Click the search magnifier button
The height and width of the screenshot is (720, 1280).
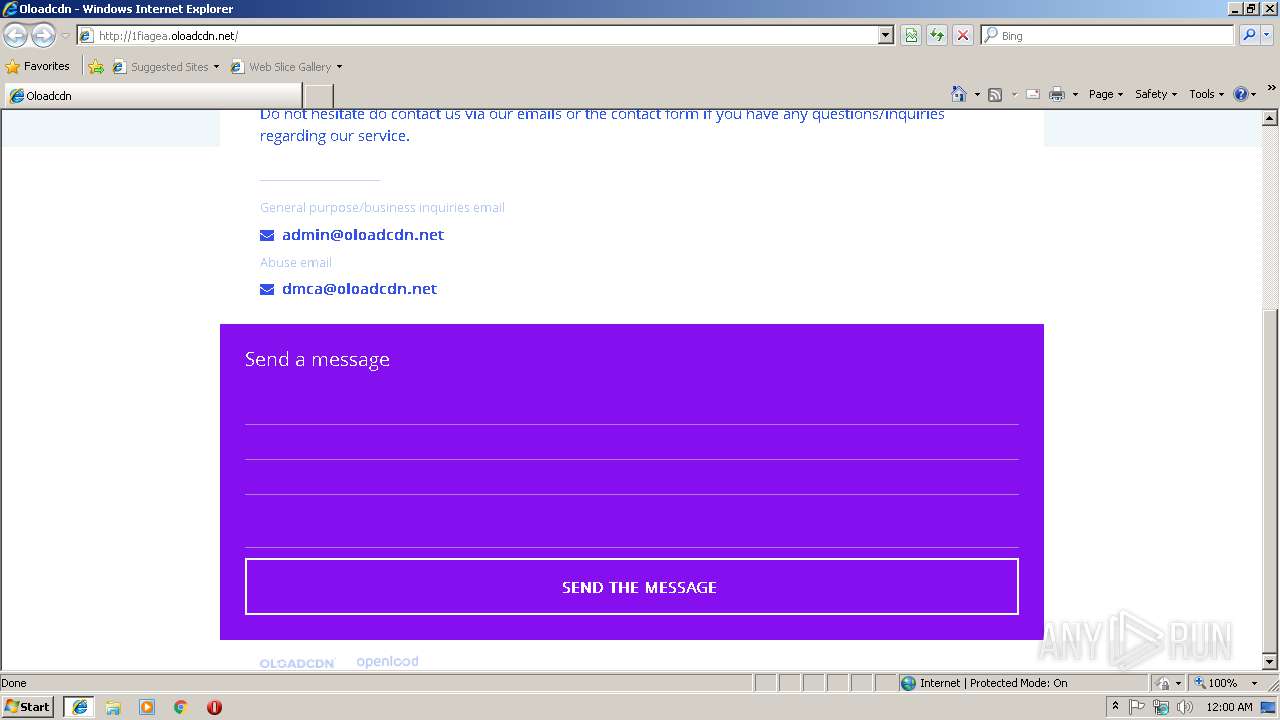click(x=1248, y=35)
